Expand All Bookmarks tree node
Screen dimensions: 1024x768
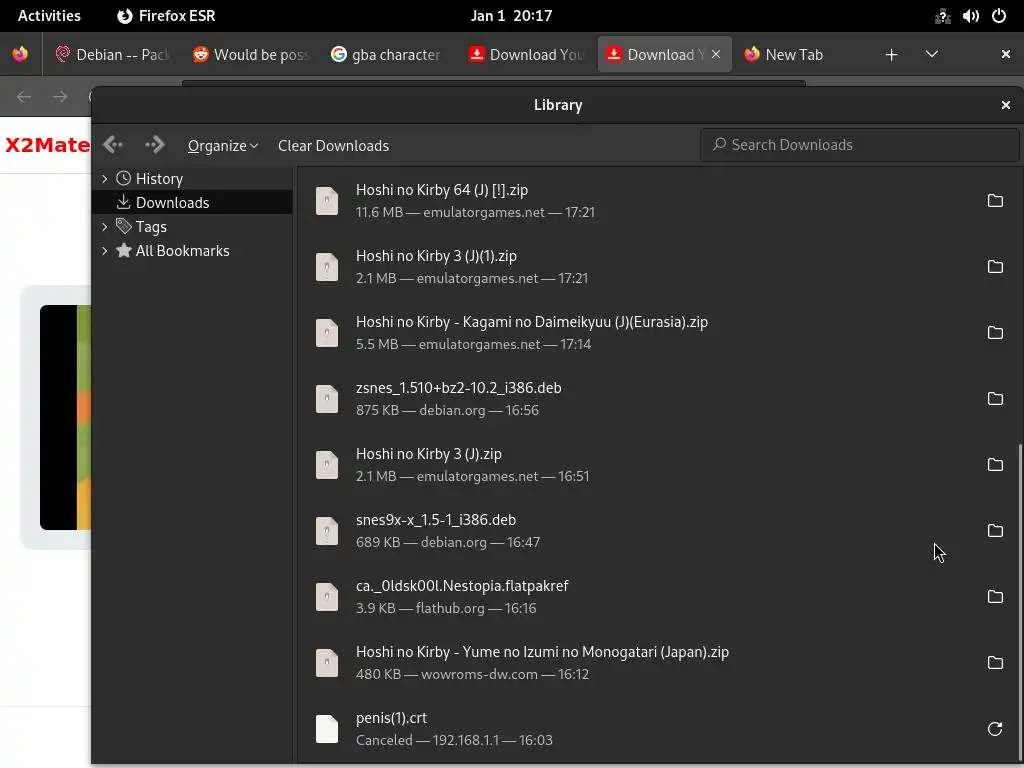click(104, 251)
